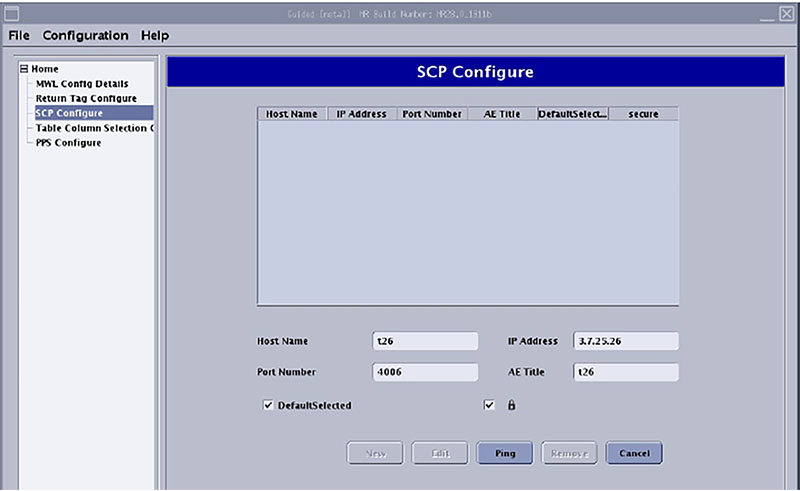Screen dimensions: 800x491
Task: Uncheck the secure checkbox beside the padlock
Action: pos(489,406)
